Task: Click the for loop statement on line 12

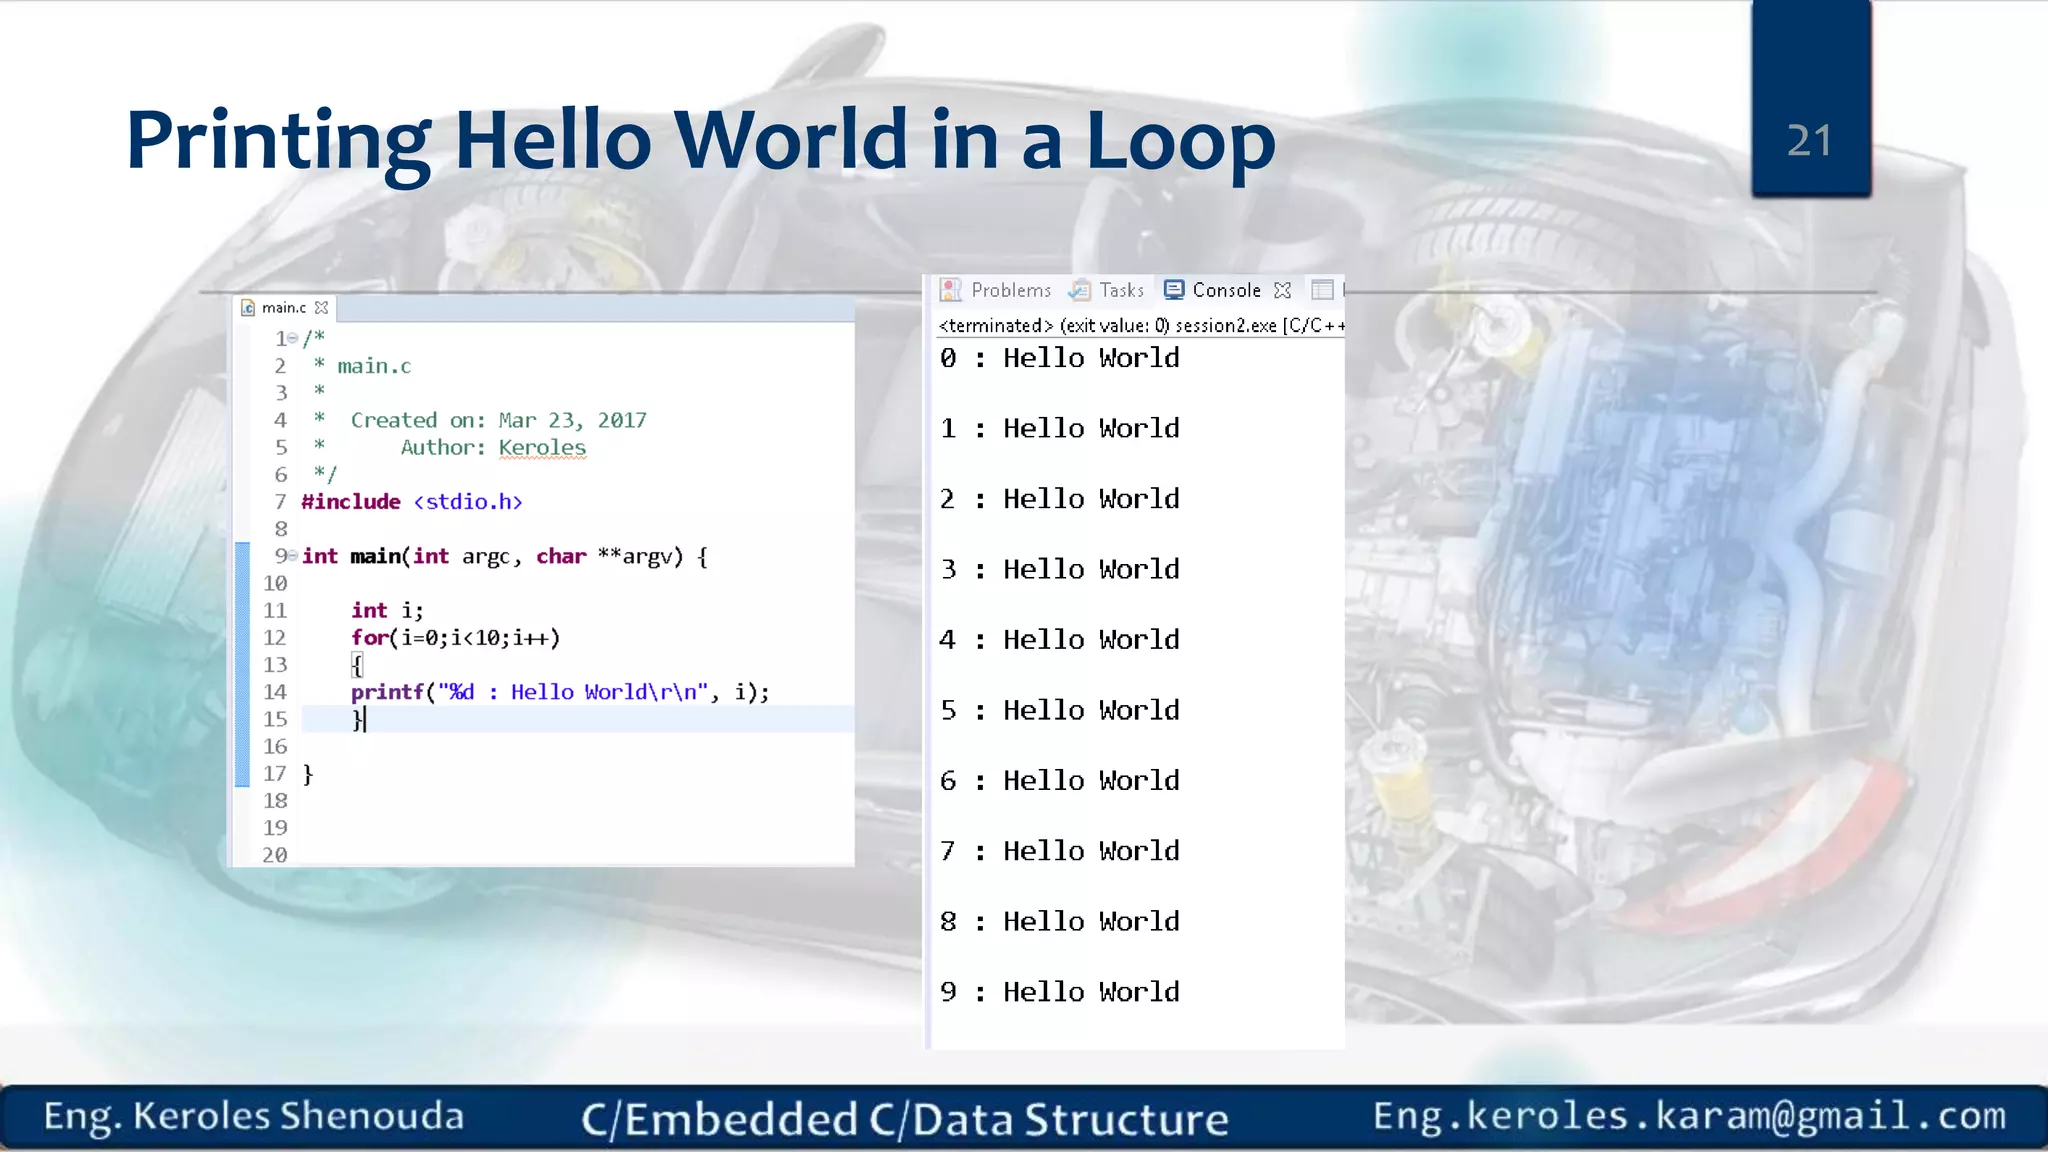Action: point(455,638)
